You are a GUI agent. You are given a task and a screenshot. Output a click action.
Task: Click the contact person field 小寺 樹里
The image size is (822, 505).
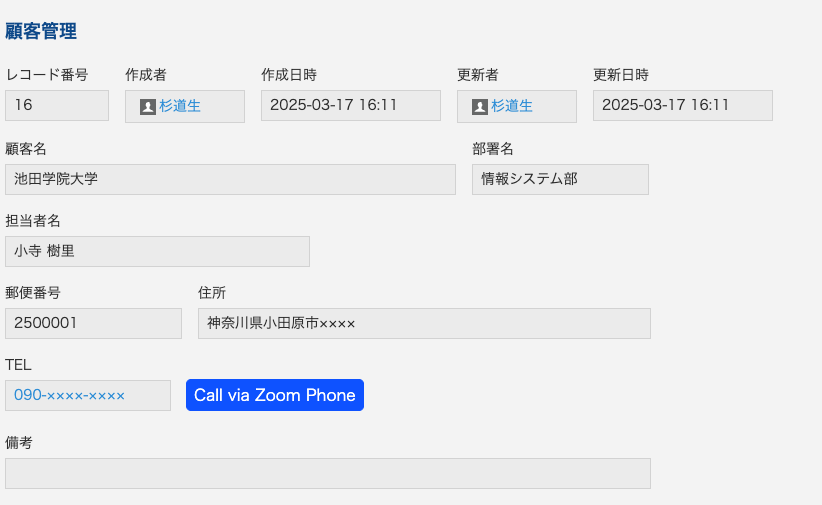157,251
